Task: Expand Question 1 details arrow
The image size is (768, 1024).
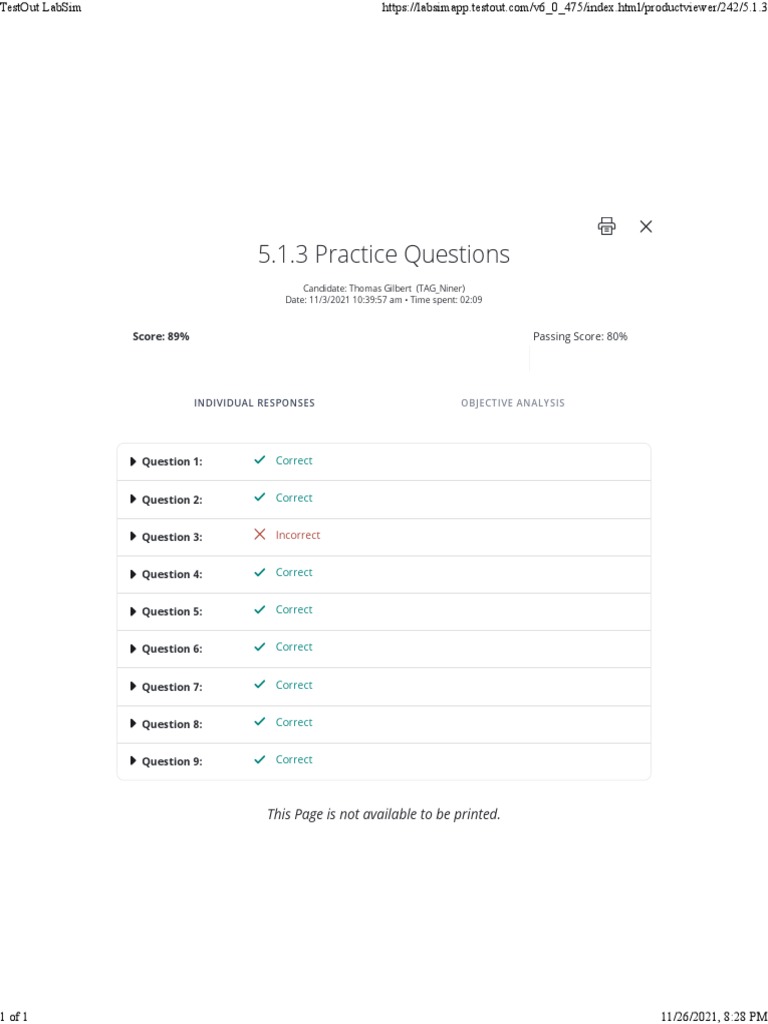Action: point(133,461)
